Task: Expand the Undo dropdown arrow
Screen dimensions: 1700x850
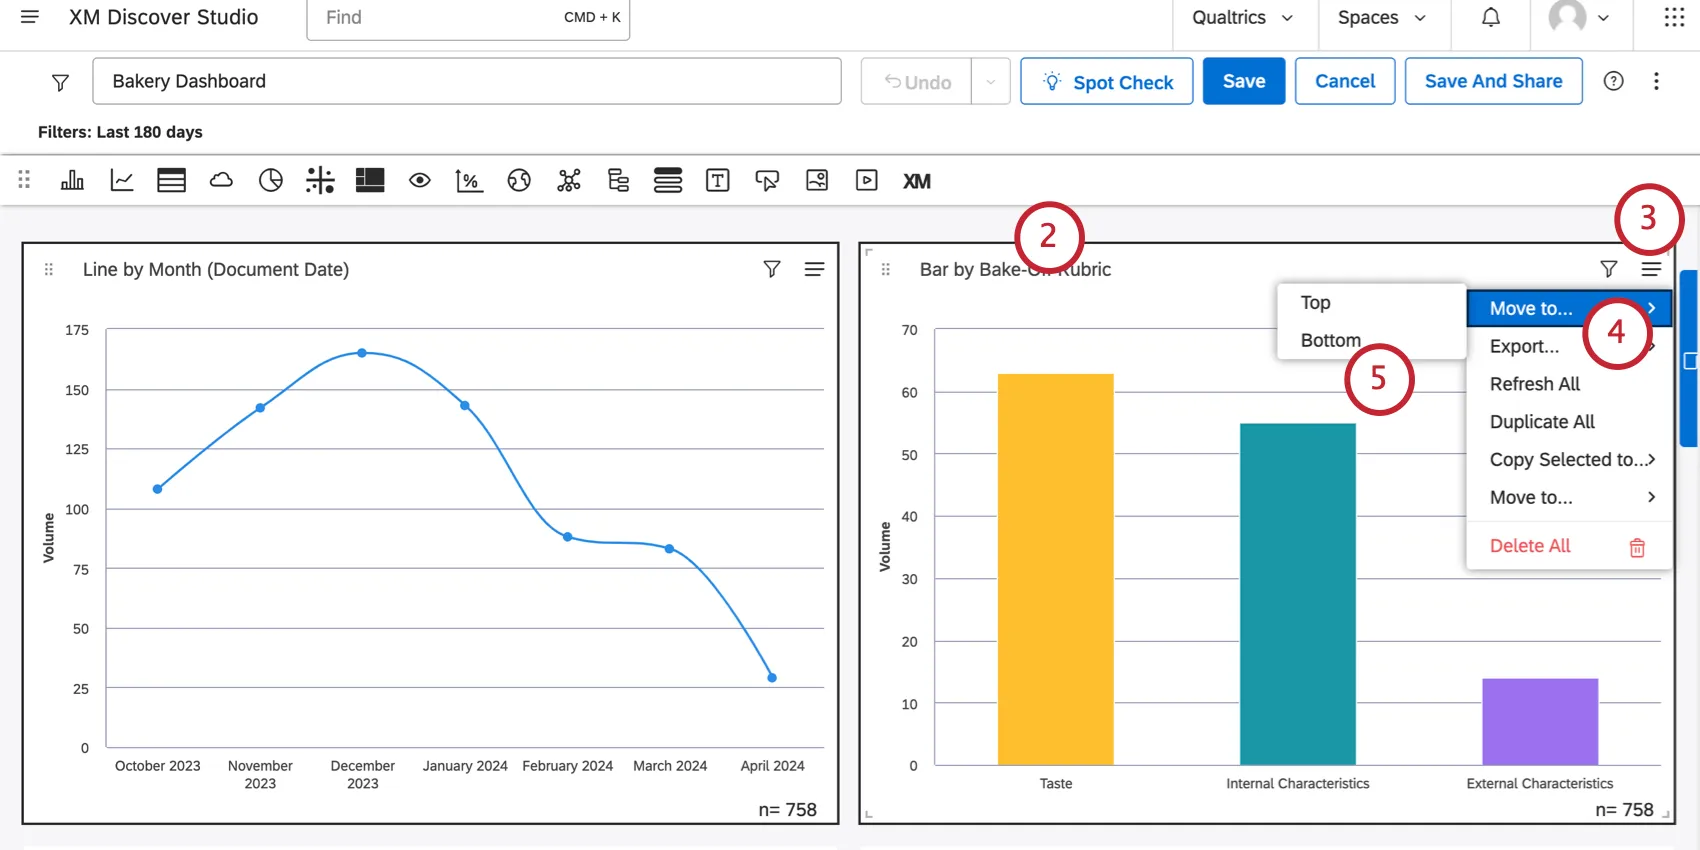Action: [x=990, y=82]
